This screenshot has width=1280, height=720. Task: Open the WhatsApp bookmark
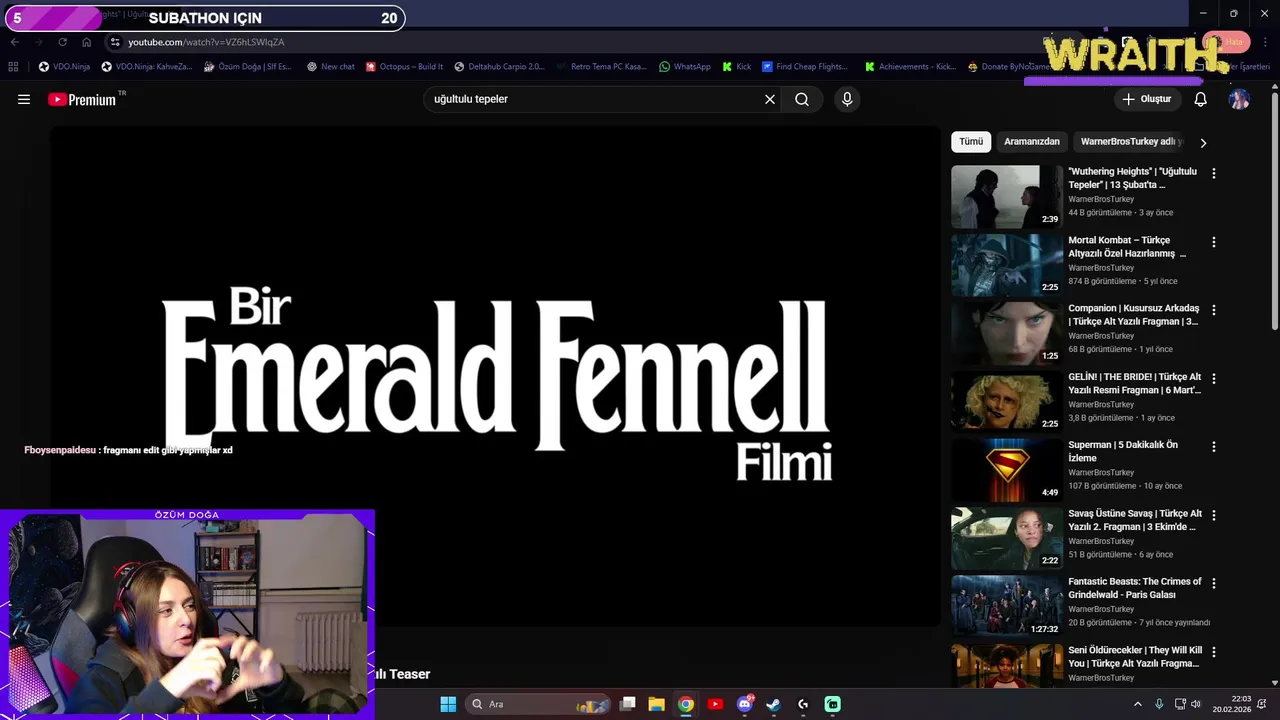[x=684, y=67]
